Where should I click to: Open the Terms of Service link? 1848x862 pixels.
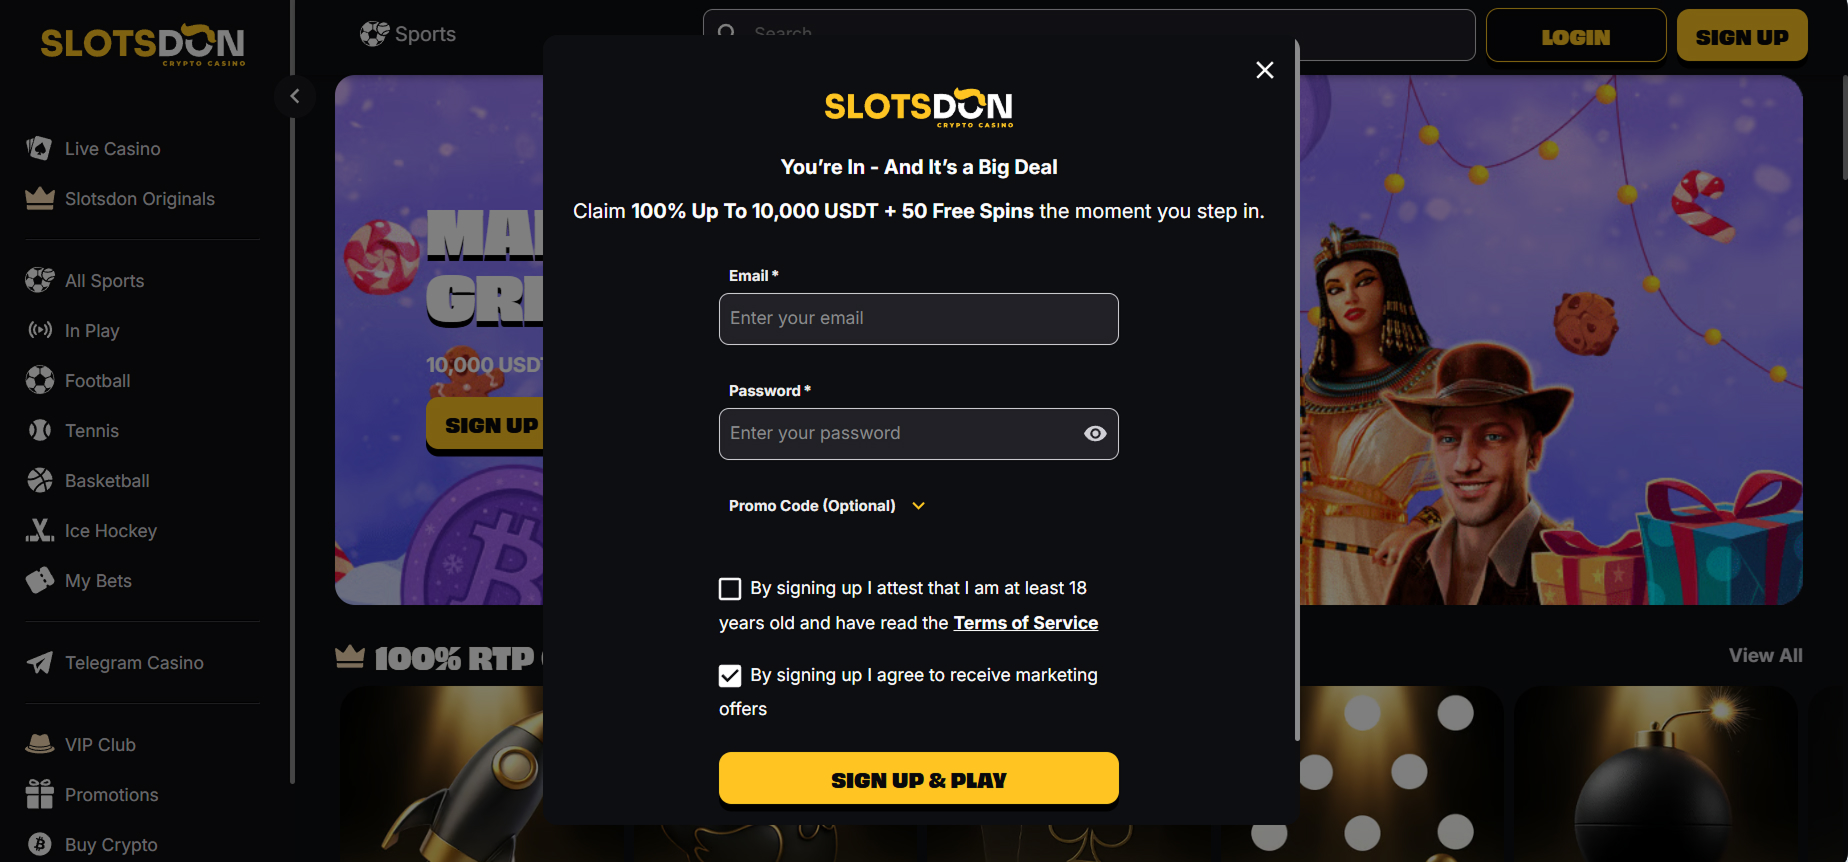[x=1025, y=623]
